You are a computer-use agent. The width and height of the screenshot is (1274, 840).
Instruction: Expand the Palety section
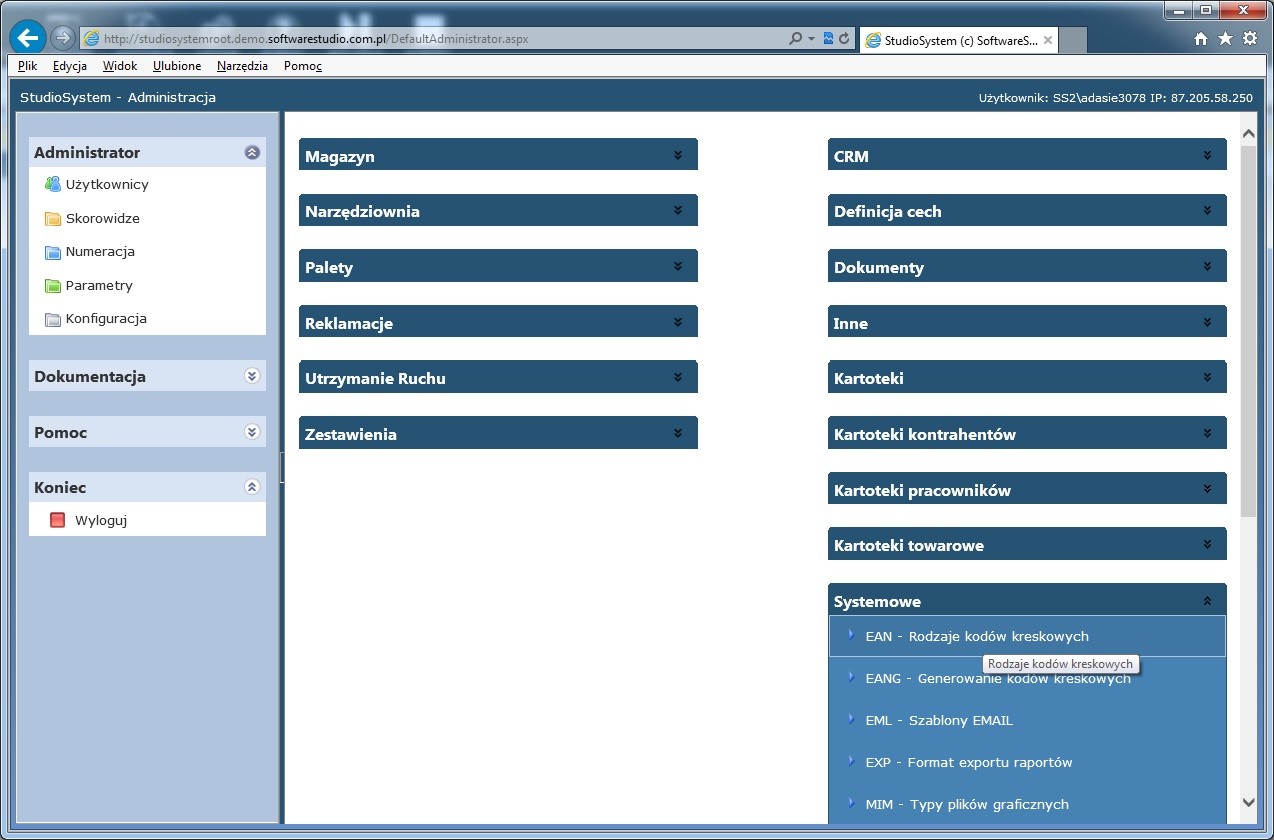tap(678, 267)
